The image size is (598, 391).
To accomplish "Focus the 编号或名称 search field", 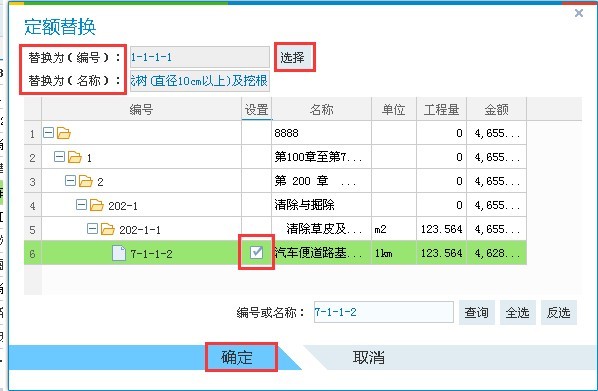I will click(x=384, y=312).
